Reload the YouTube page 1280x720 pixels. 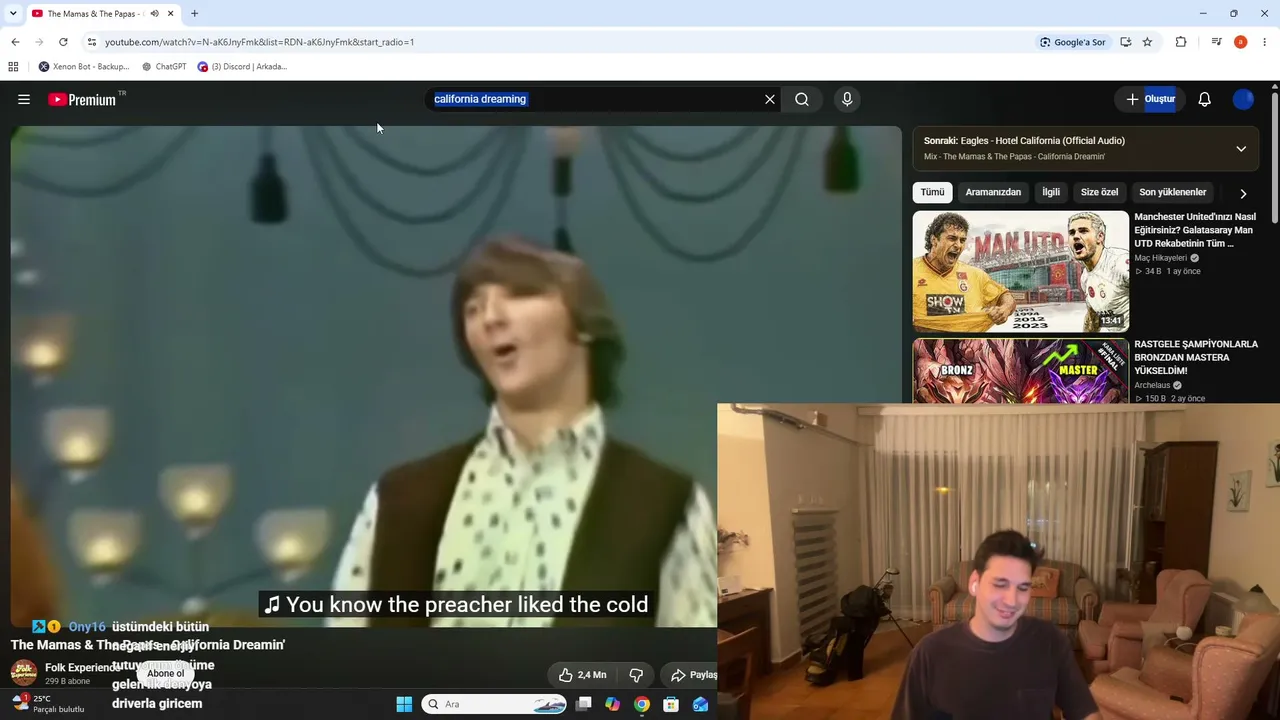(63, 42)
